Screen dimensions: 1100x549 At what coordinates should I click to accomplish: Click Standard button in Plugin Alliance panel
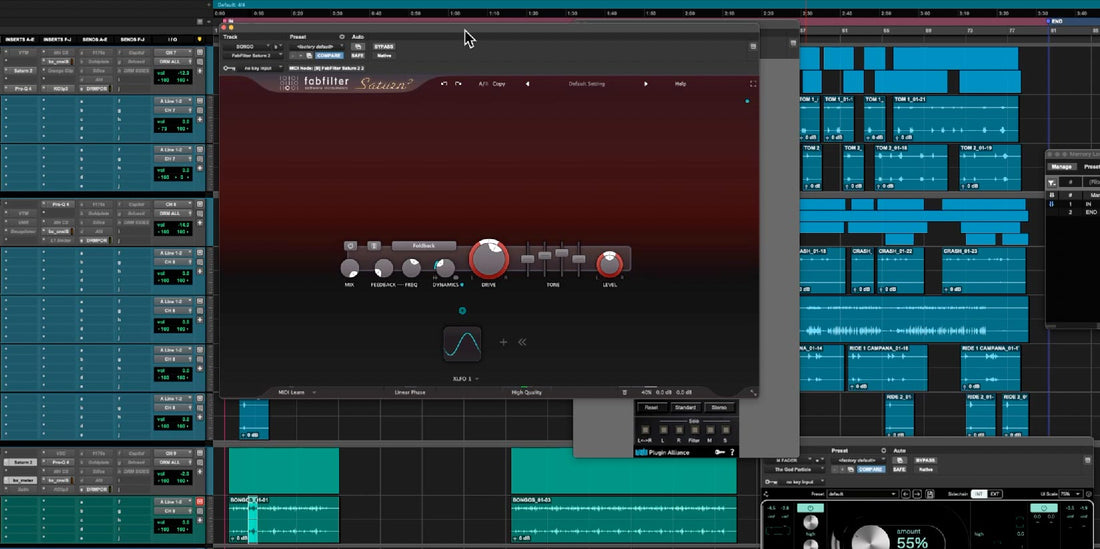(x=685, y=407)
